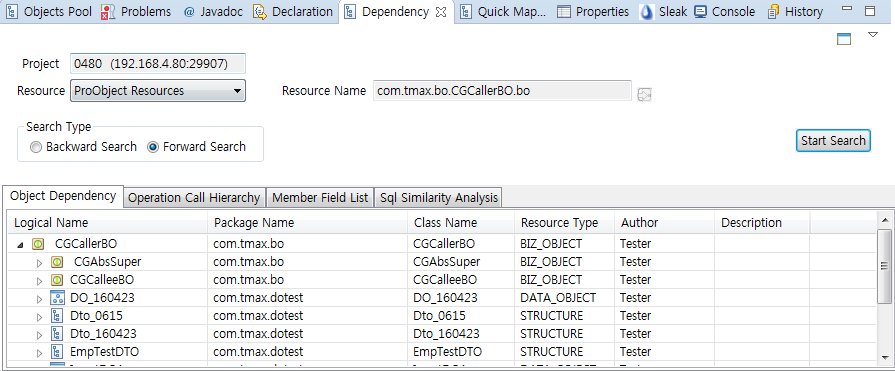Viewport: 895px width, 371px height.
Task: Open the view menu triangle
Action: [873, 35]
